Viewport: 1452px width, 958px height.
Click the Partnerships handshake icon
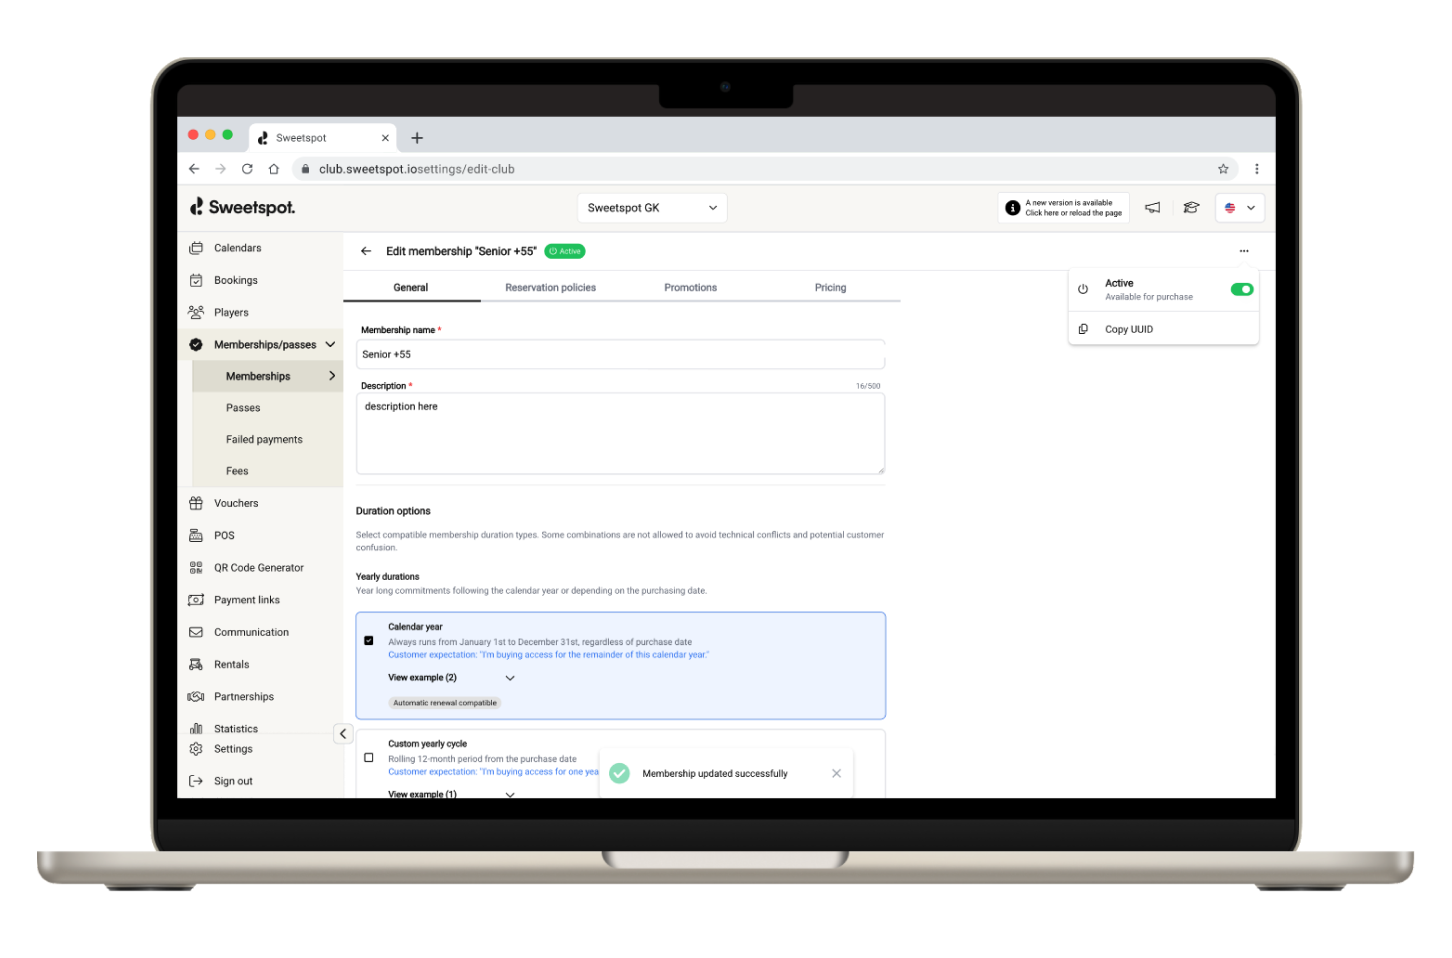196,696
